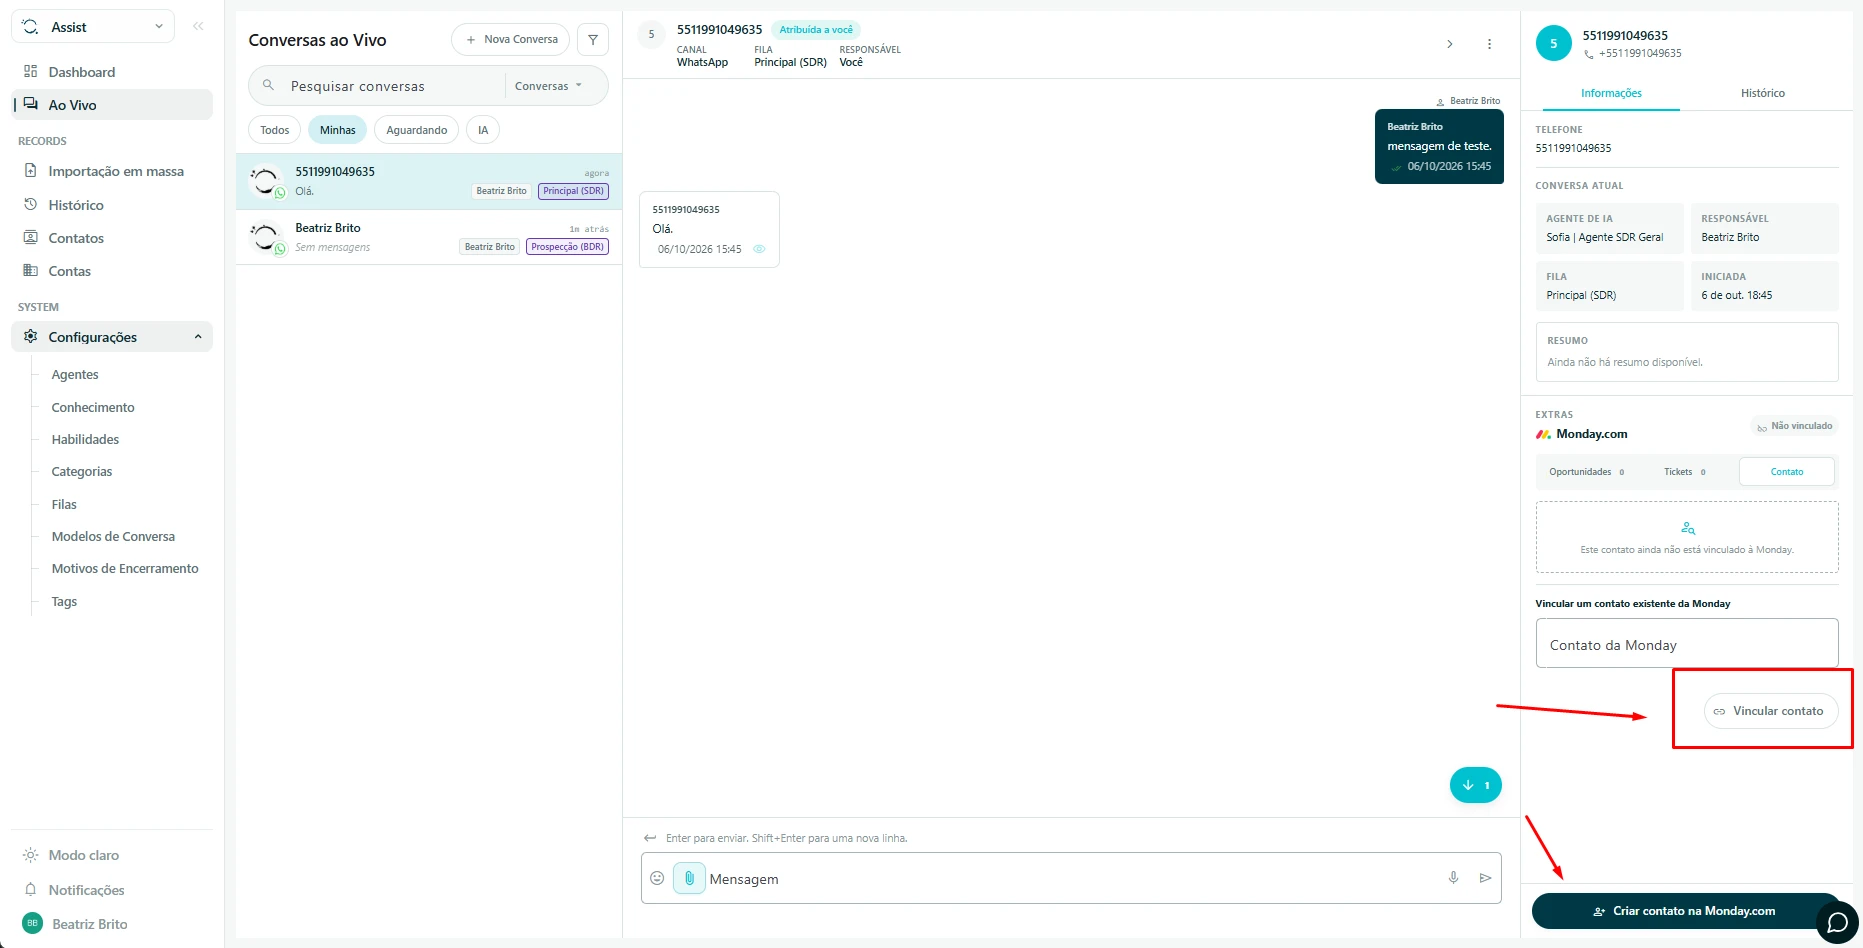Select the Contato tab under Monday.com
The image size is (1863, 948).
point(1786,472)
